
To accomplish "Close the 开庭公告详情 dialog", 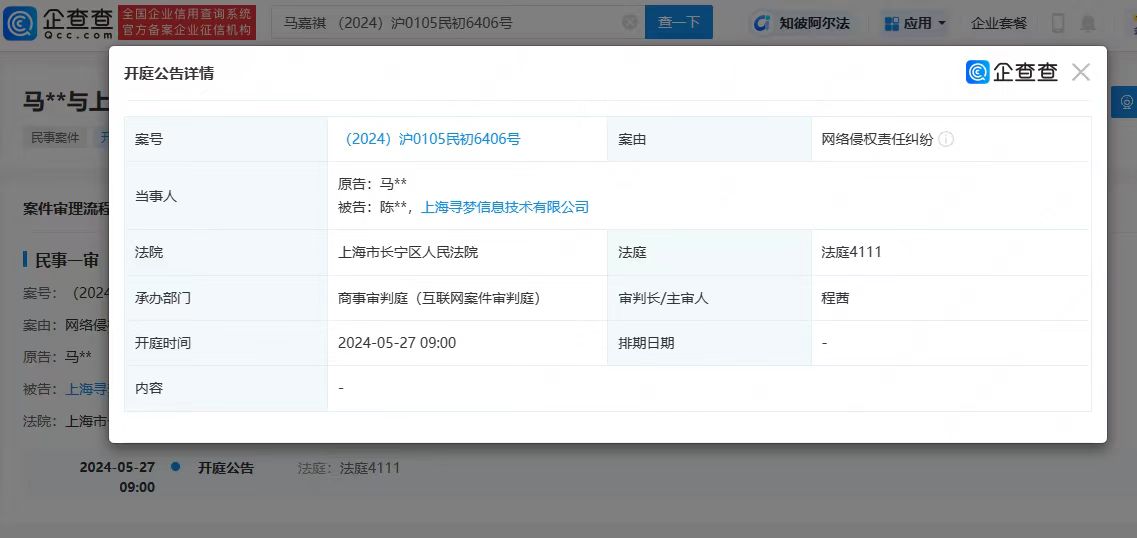I will pos(1081,72).
